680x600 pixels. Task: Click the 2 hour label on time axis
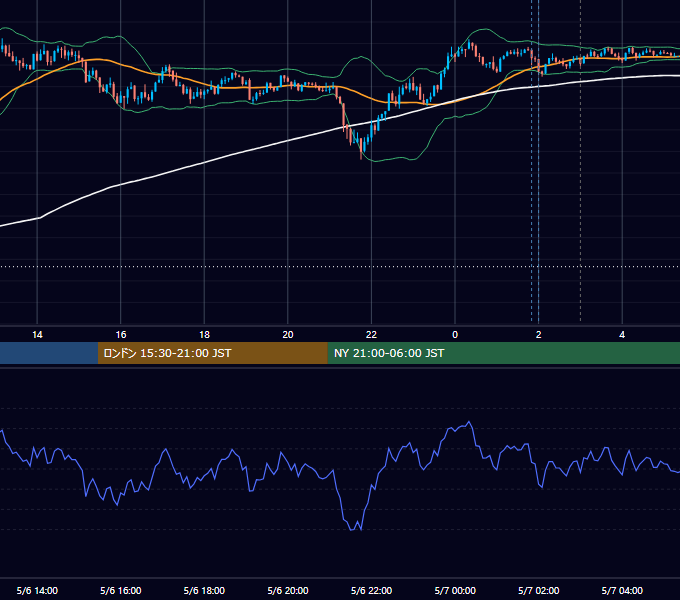(x=539, y=335)
